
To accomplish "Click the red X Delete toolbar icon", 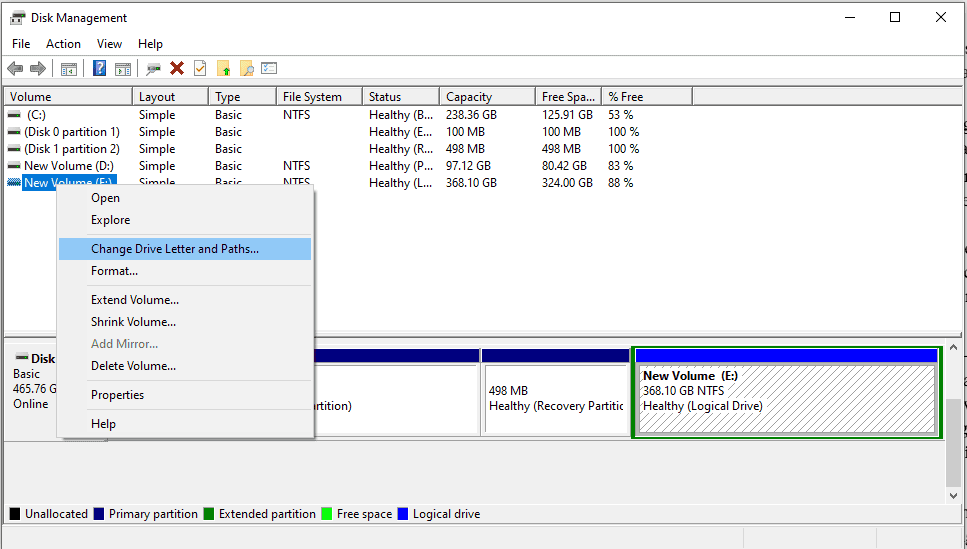I will (x=177, y=68).
